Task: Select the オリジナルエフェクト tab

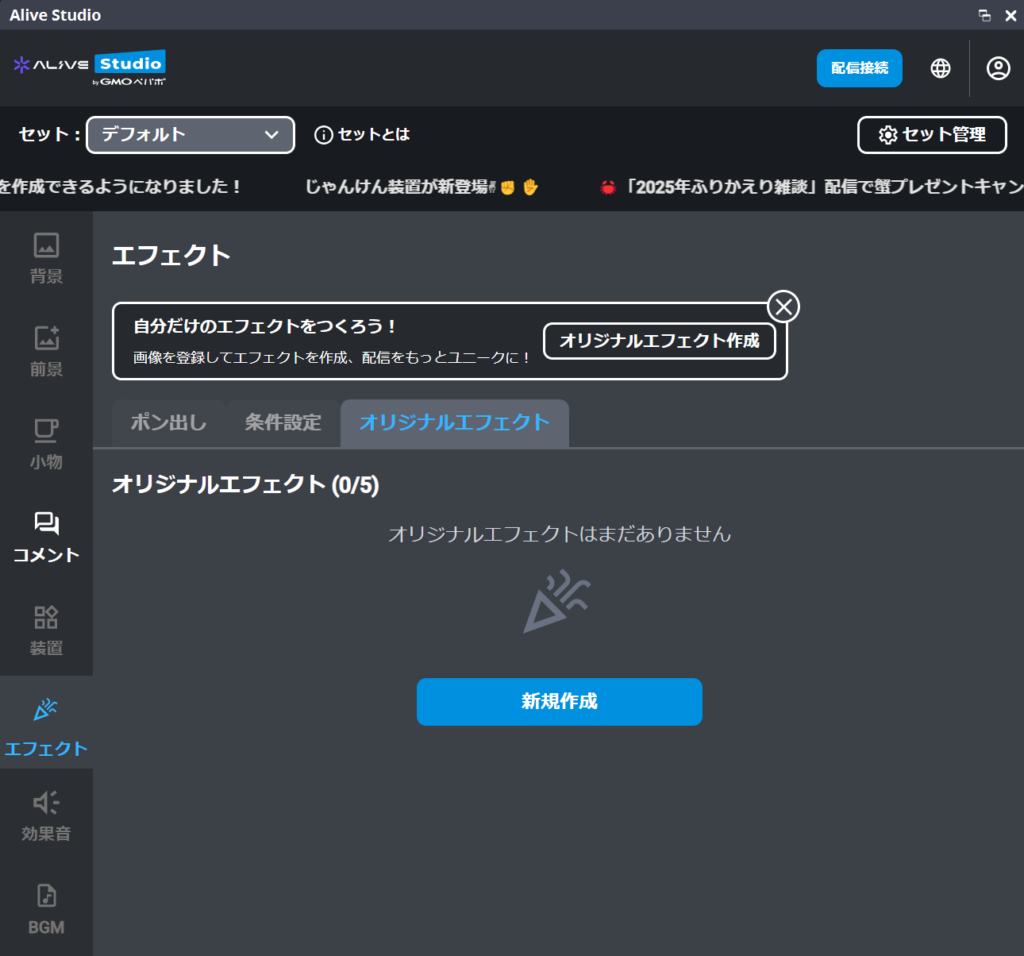Action: pos(454,422)
